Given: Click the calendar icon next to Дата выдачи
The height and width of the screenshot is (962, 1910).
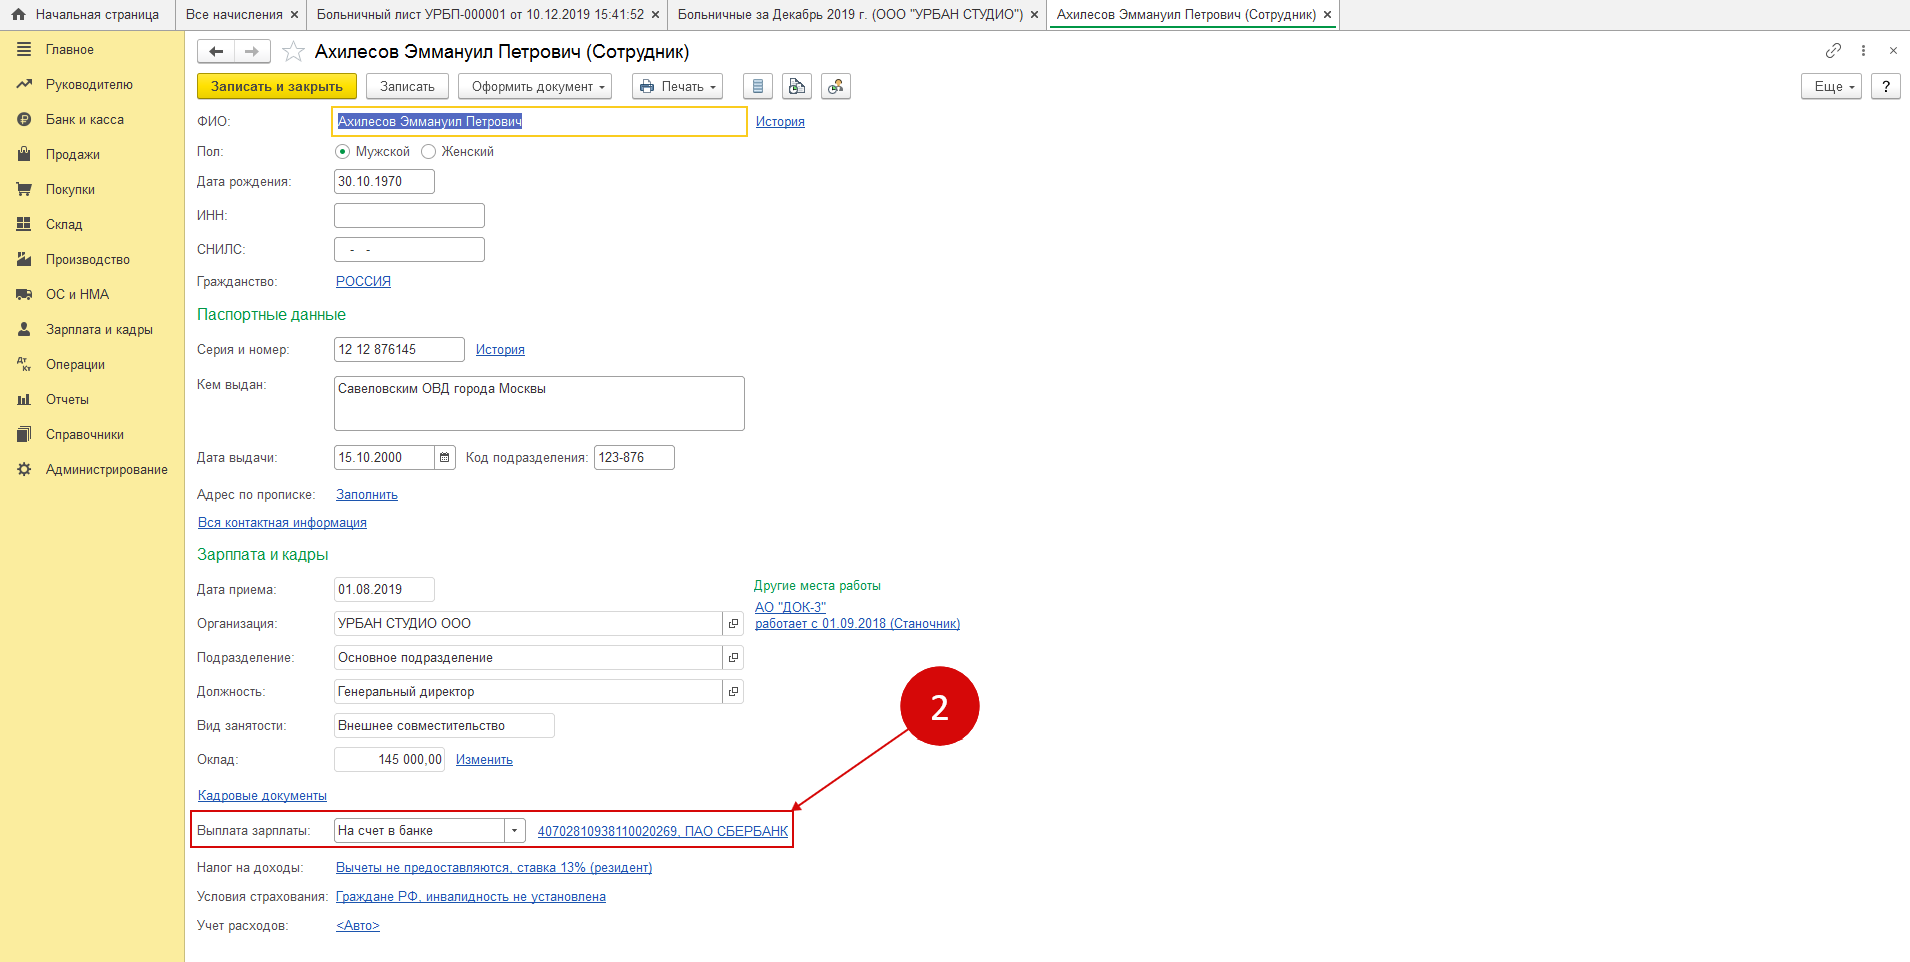Looking at the screenshot, I should [445, 458].
